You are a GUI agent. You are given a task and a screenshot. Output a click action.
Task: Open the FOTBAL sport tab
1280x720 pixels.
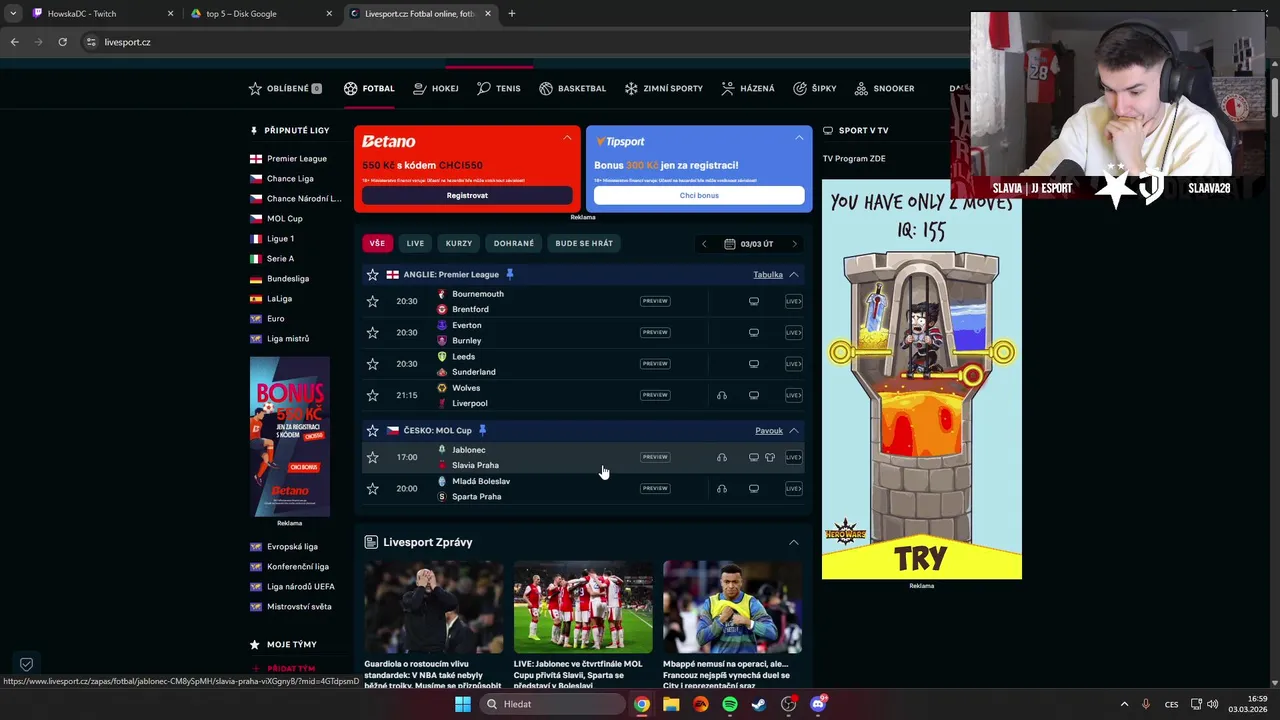tap(369, 88)
